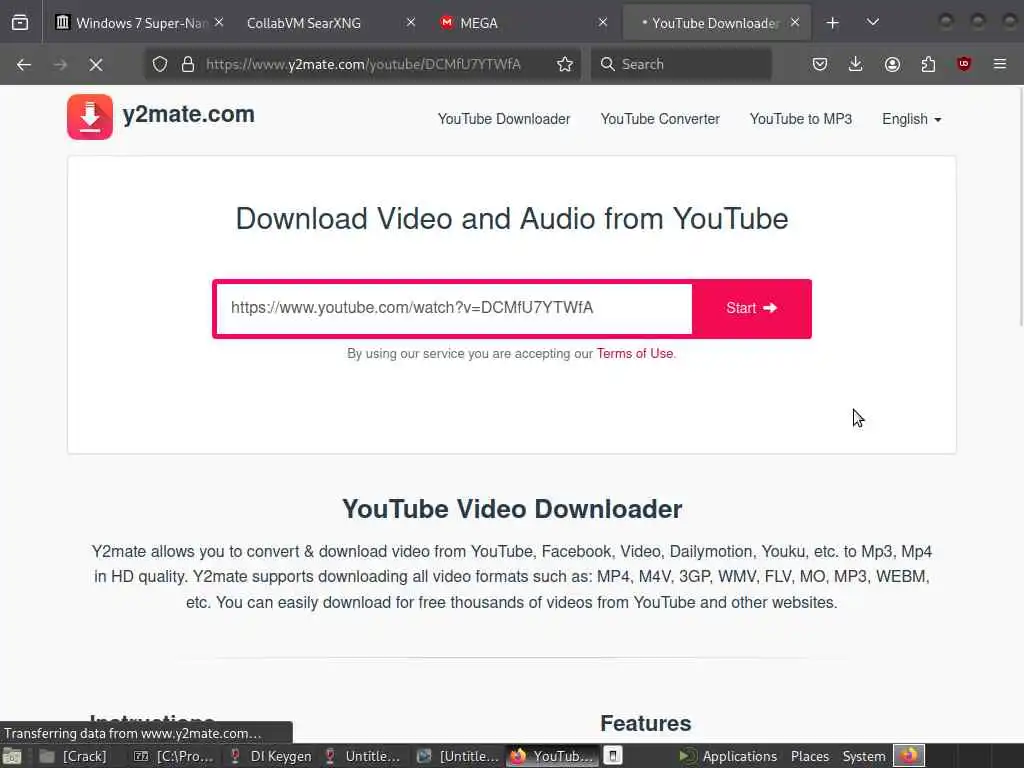Close the YouTube Downloader tab

(x=795, y=23)
